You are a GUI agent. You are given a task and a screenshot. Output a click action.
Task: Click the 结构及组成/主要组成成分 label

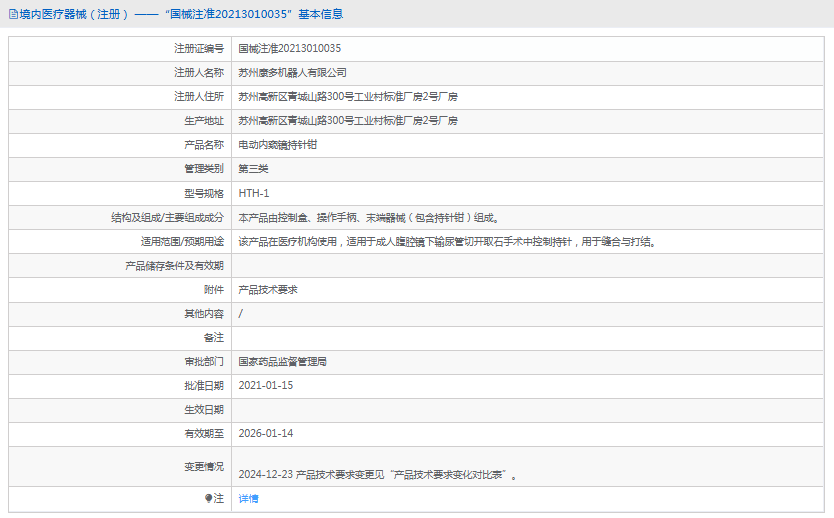[x=168, y=218]
